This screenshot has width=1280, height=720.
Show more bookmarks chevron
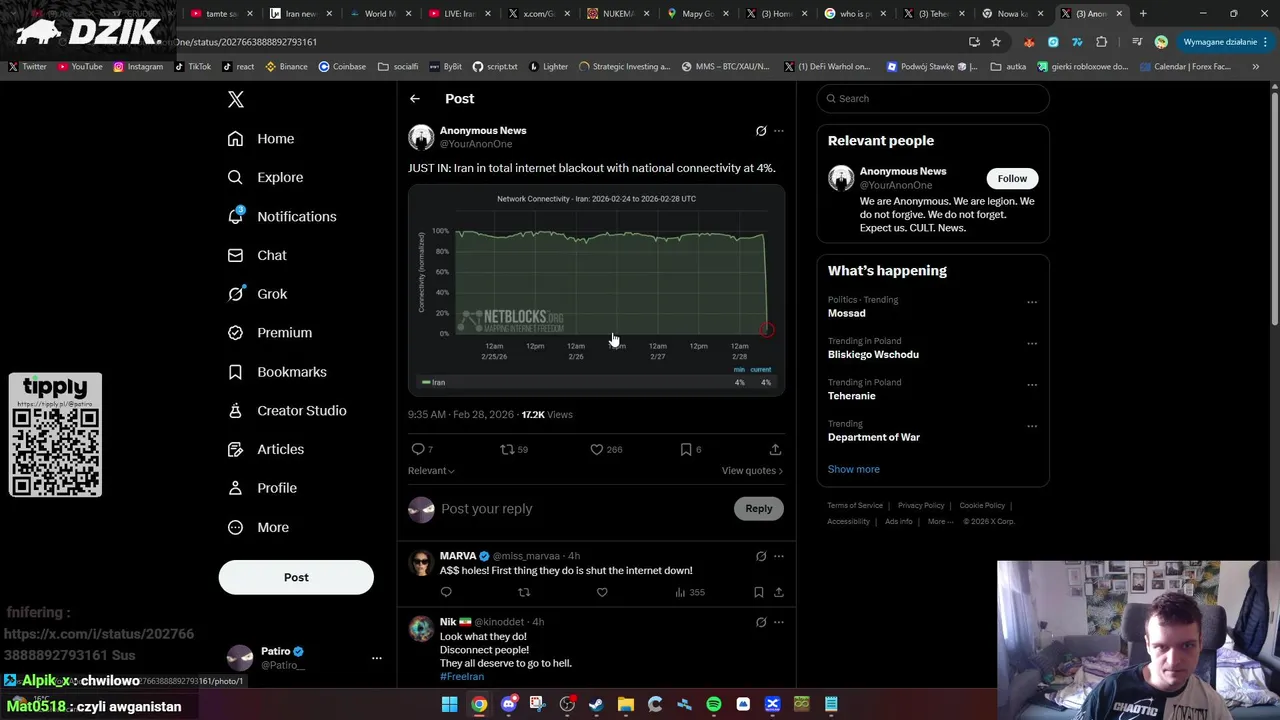1255,67
